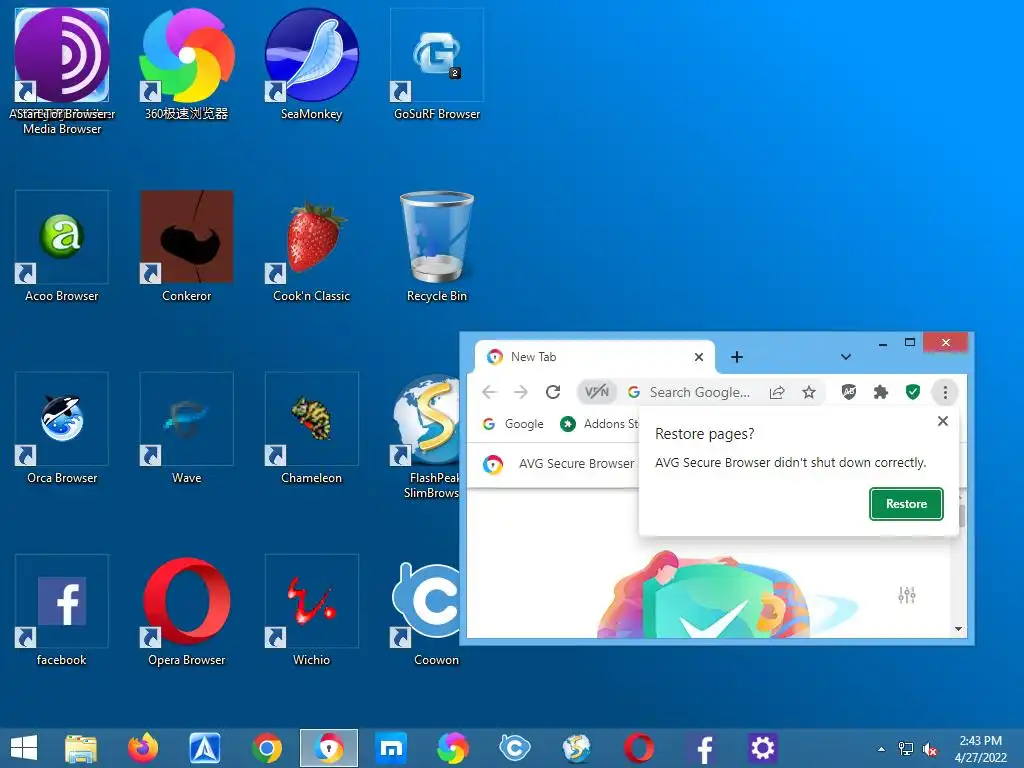
Task: Open the taskbar clock showing 2:43 PM
Action: click(x=980, y=748)
